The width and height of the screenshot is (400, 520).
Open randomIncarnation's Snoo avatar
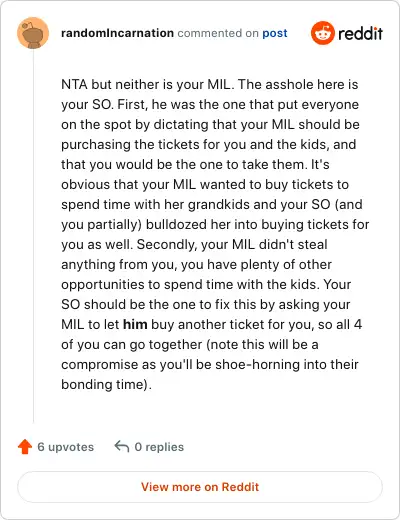point(33,33)
